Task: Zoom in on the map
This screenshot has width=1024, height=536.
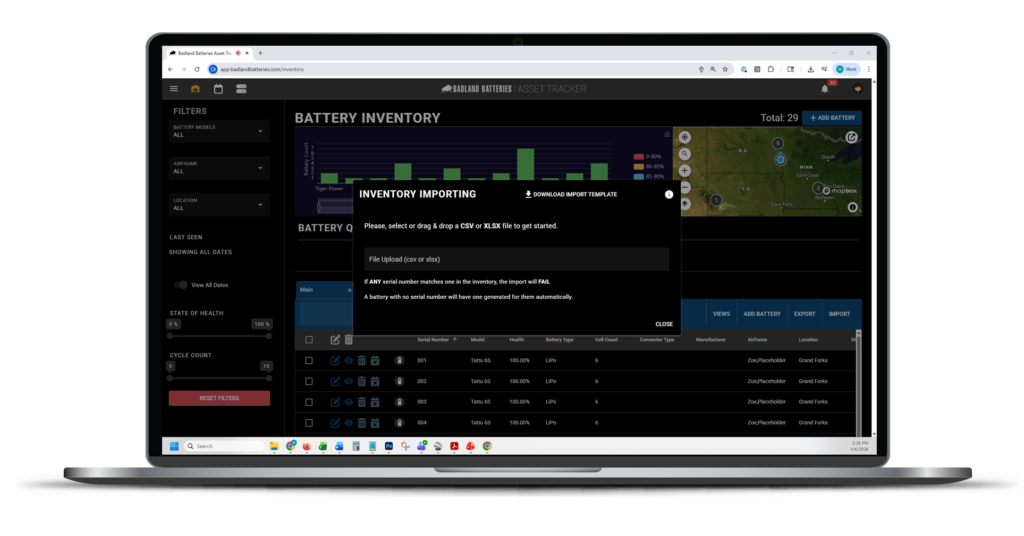Action: click(x=684, y=170)
